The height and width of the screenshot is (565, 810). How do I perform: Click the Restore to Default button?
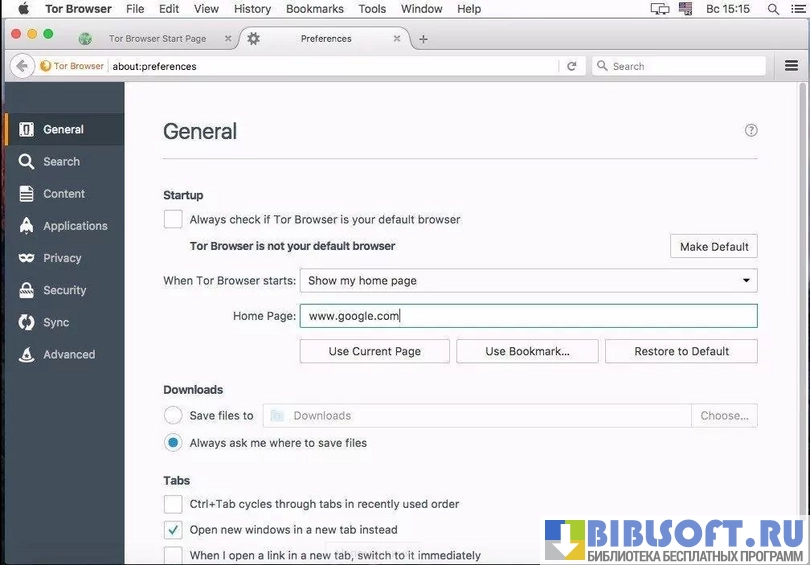(x=681, y=351)
